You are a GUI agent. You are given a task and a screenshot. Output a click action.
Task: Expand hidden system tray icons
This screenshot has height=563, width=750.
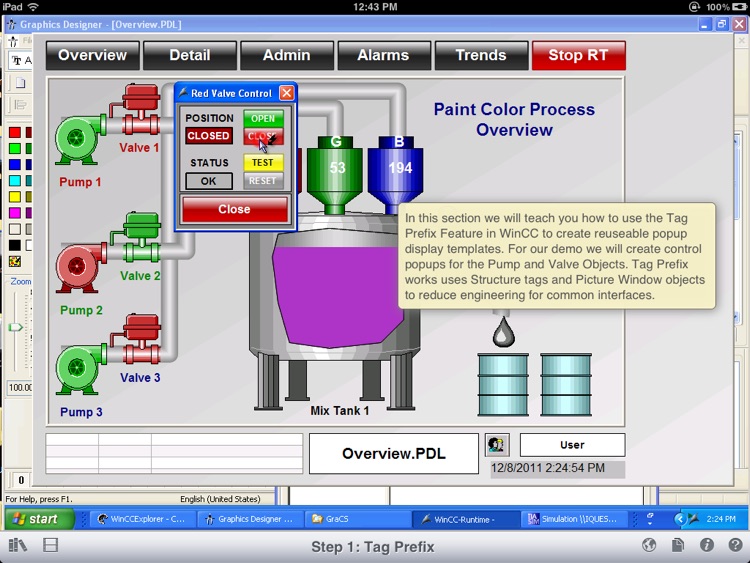679,519
